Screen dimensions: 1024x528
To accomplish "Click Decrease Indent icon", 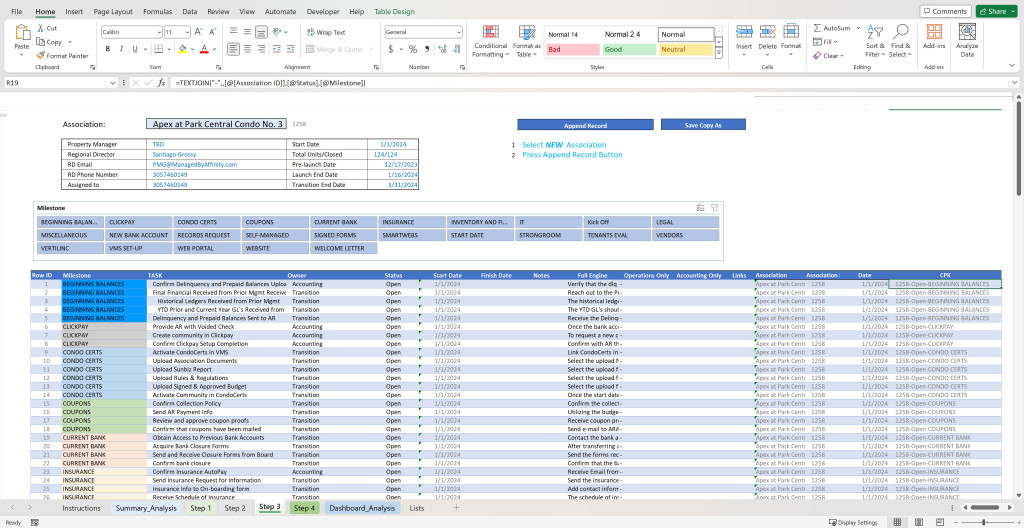I will coord(279,49).
